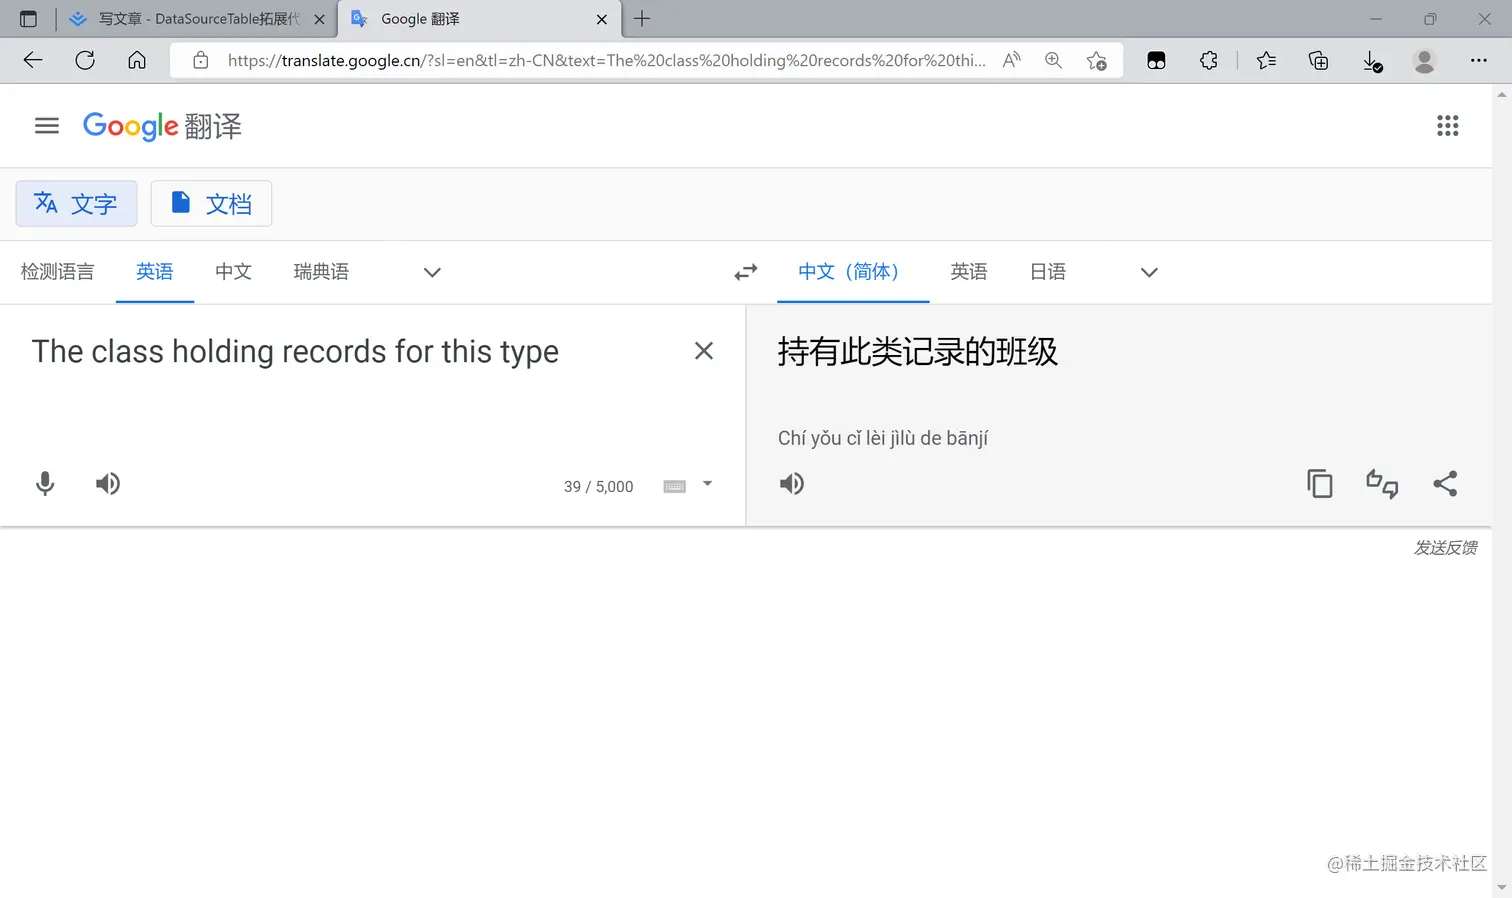The height and width of the screenshot is (898, 1512).
Task: Click the scrollbar down arrow
Action: pyautogui.click(x=1502, y=889)
